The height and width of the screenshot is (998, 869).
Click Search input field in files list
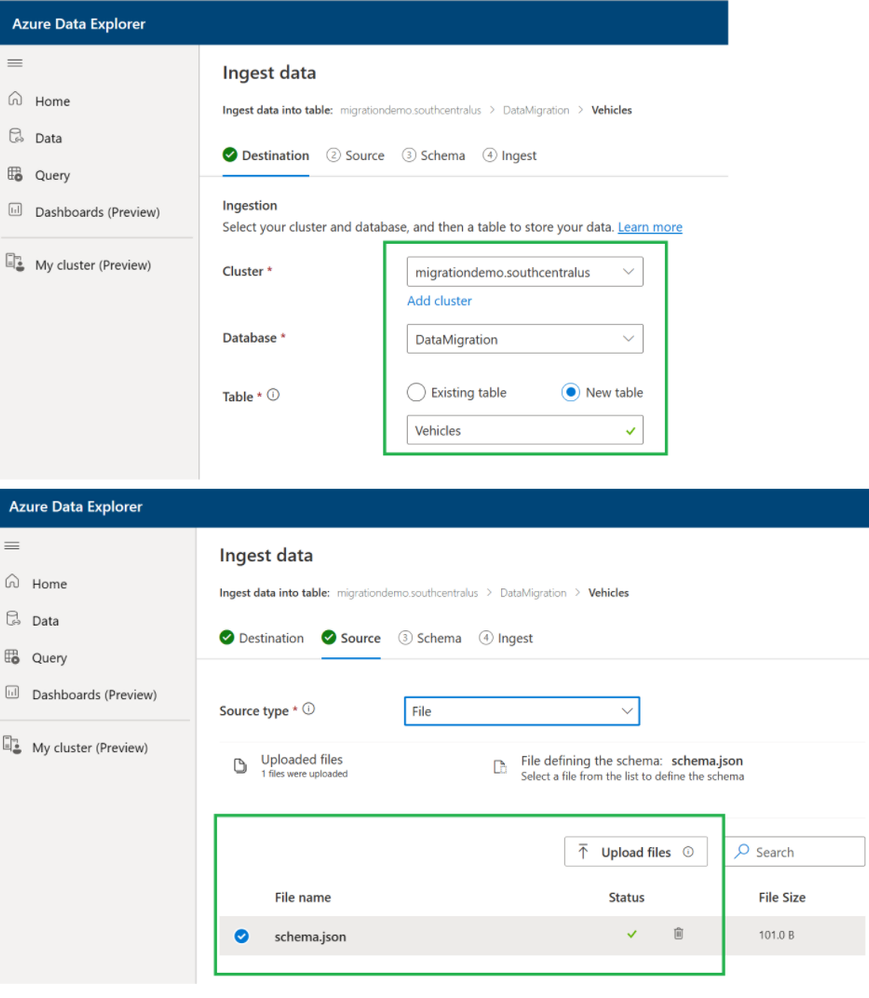795,852
